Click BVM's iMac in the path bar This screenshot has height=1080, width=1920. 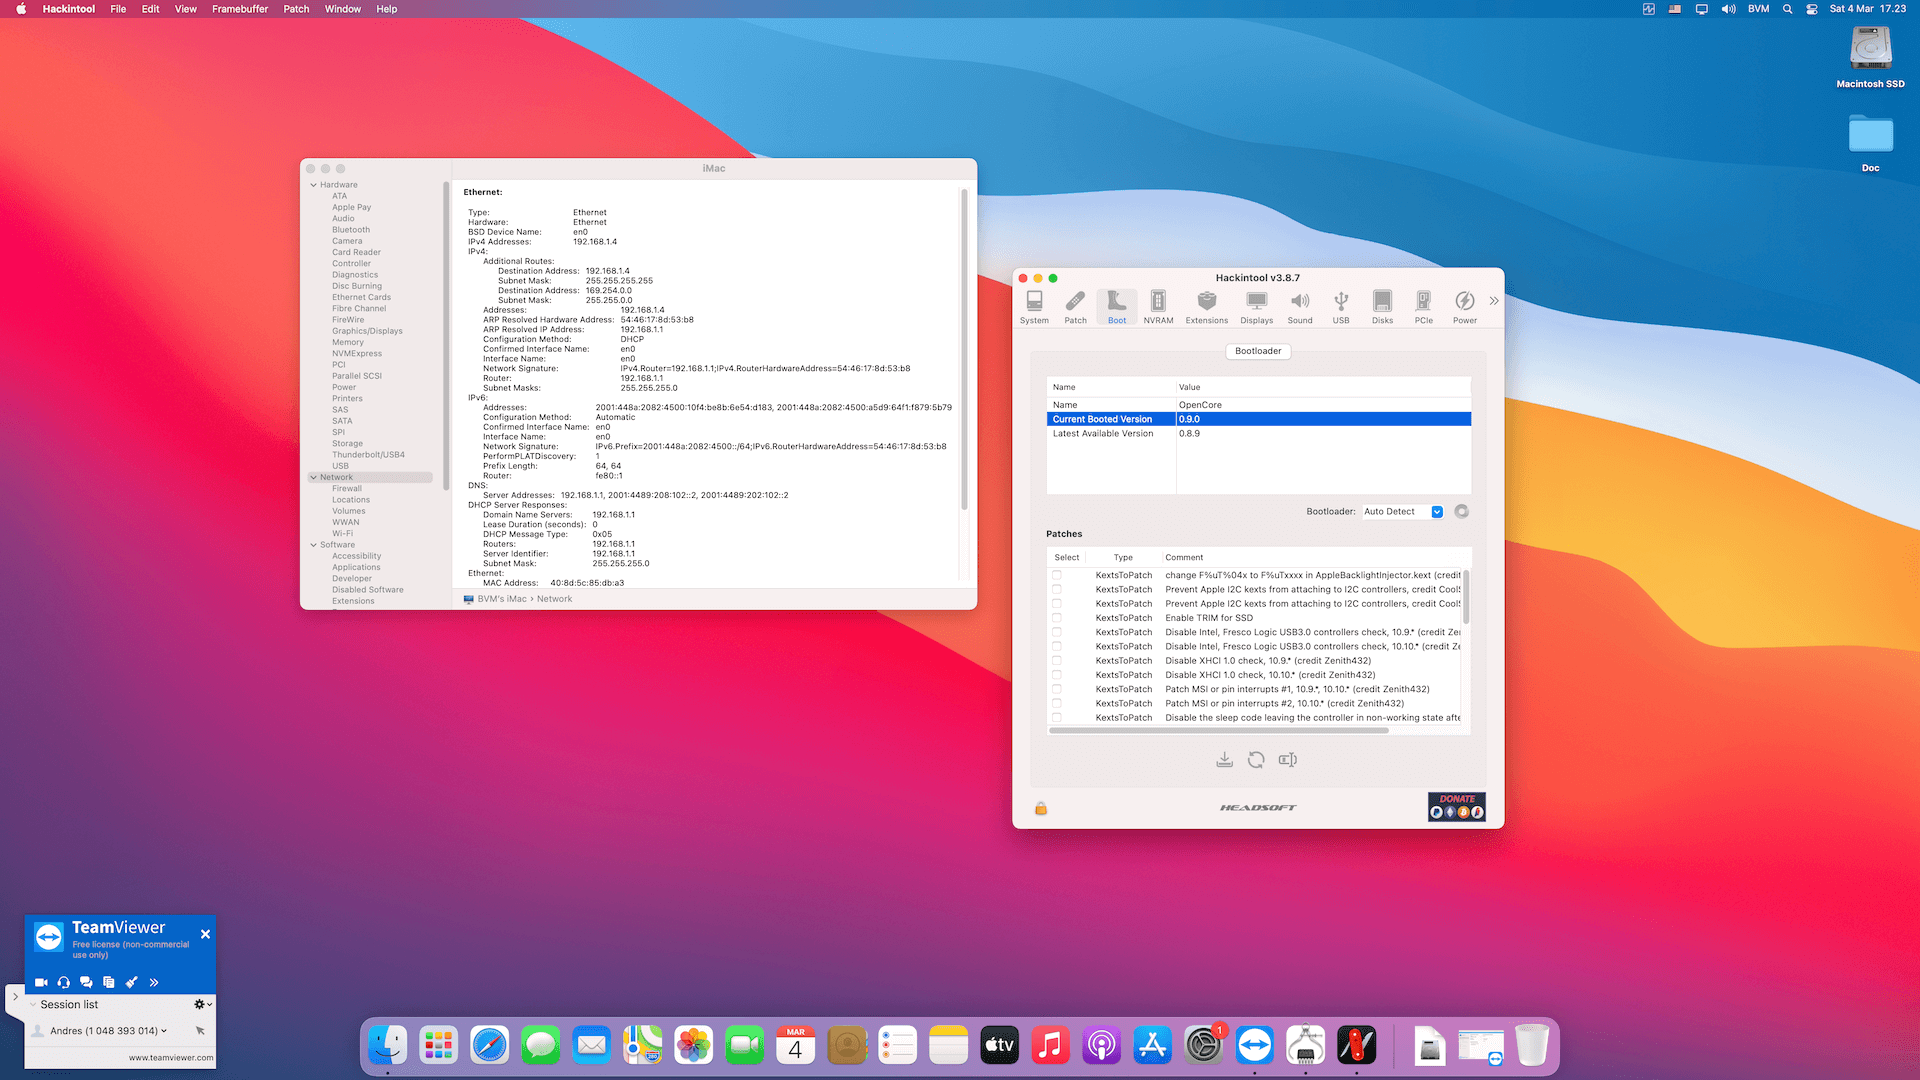click(x=502, y=599)
